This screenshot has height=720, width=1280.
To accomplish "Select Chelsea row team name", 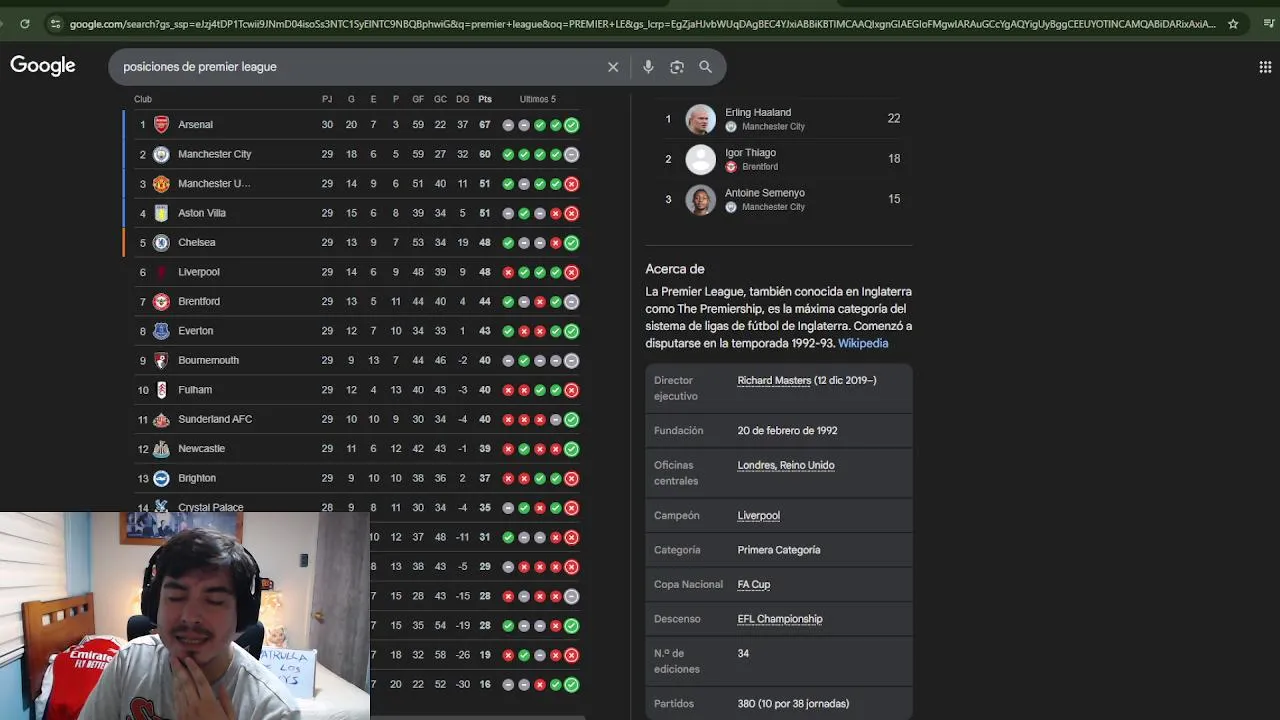I will [196, 242].
